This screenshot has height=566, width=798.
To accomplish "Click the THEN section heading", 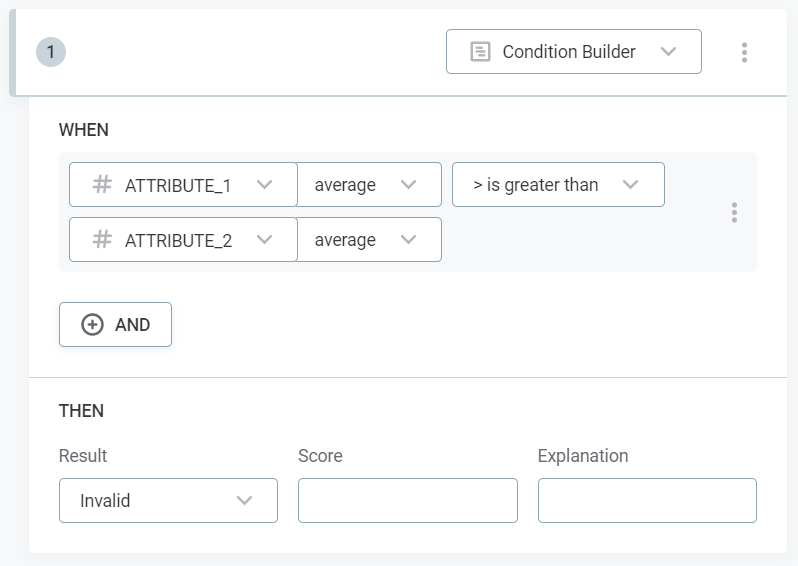I will pyautogui.click(x=81, y=411).
